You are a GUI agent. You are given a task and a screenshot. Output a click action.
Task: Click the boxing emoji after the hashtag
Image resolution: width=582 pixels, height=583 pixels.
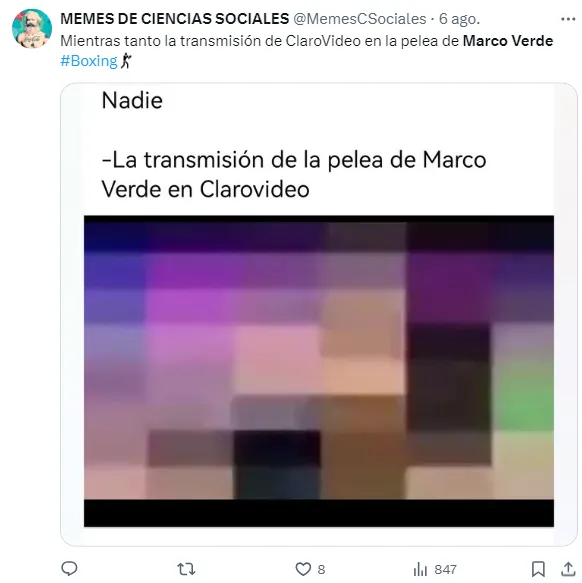[x=126, y=61]
